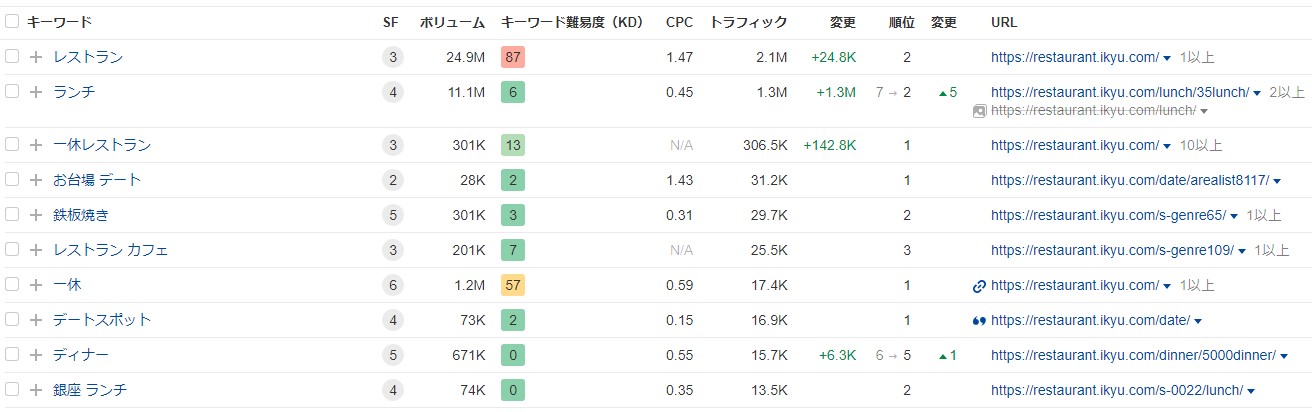Screen dimensions: 1312x412
Task: Open the レストラン keyword link
Action: point(88,57)
